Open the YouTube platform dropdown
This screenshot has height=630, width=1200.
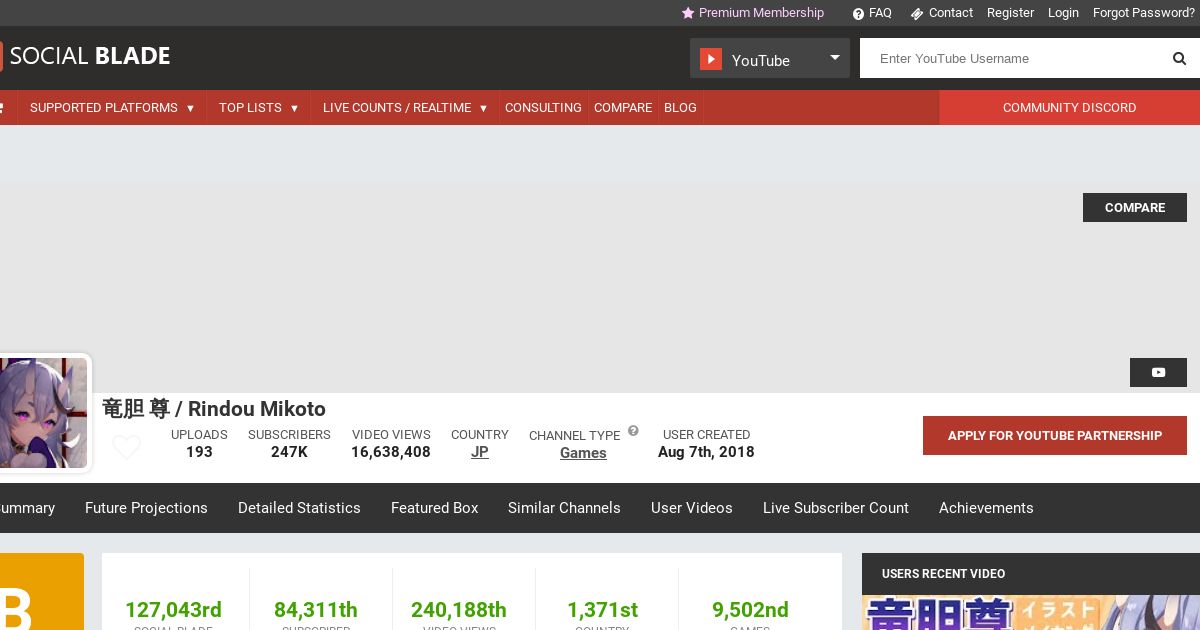click(x=770, y=58)
